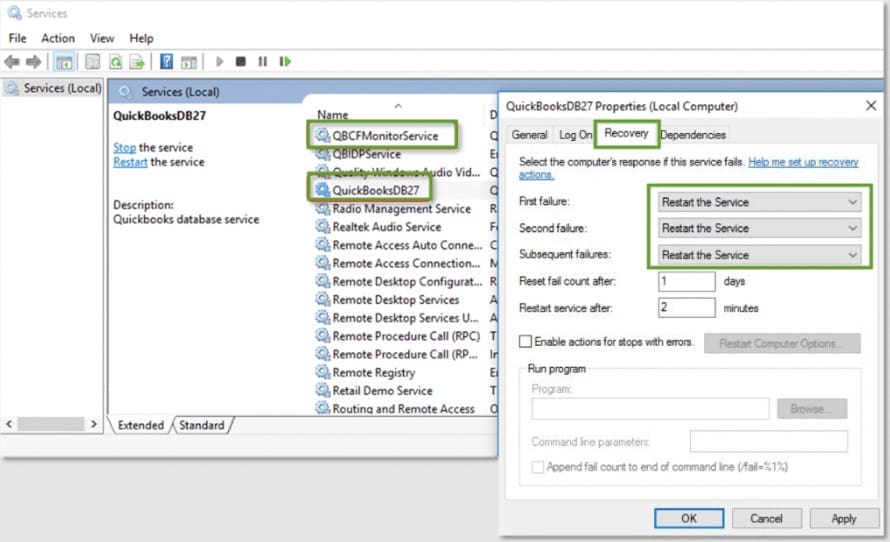Click the OK button
This screenshot has width=890, height=542.
click(x=689, y=518)
